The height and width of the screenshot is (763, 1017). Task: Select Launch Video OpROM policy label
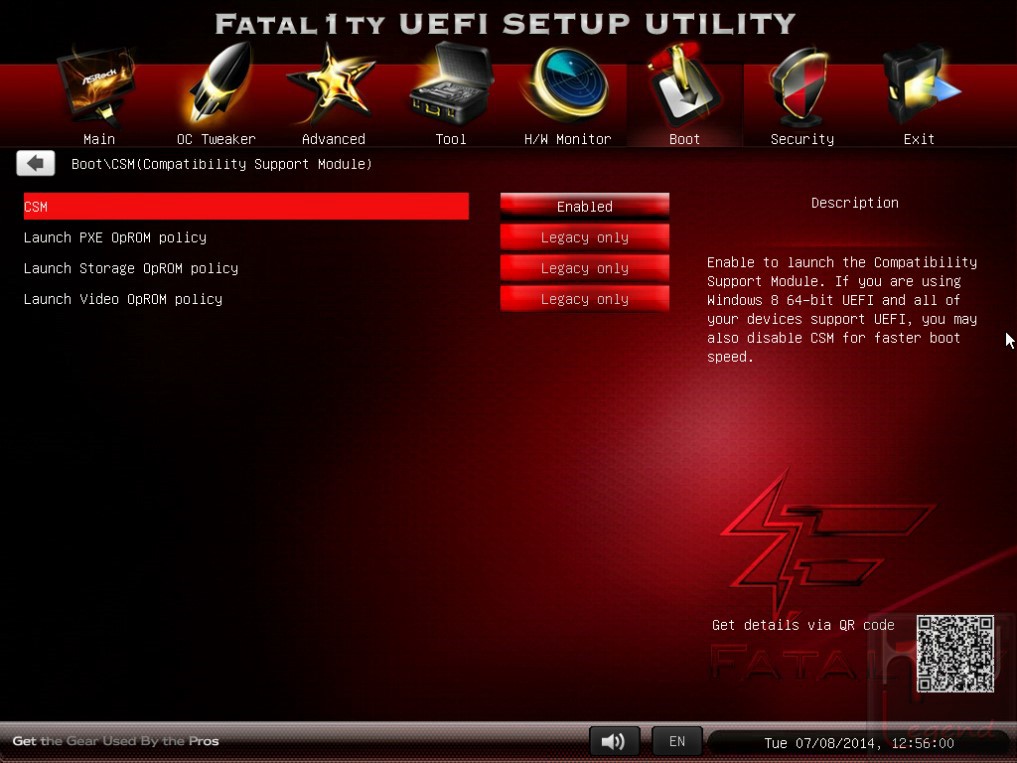123,299
